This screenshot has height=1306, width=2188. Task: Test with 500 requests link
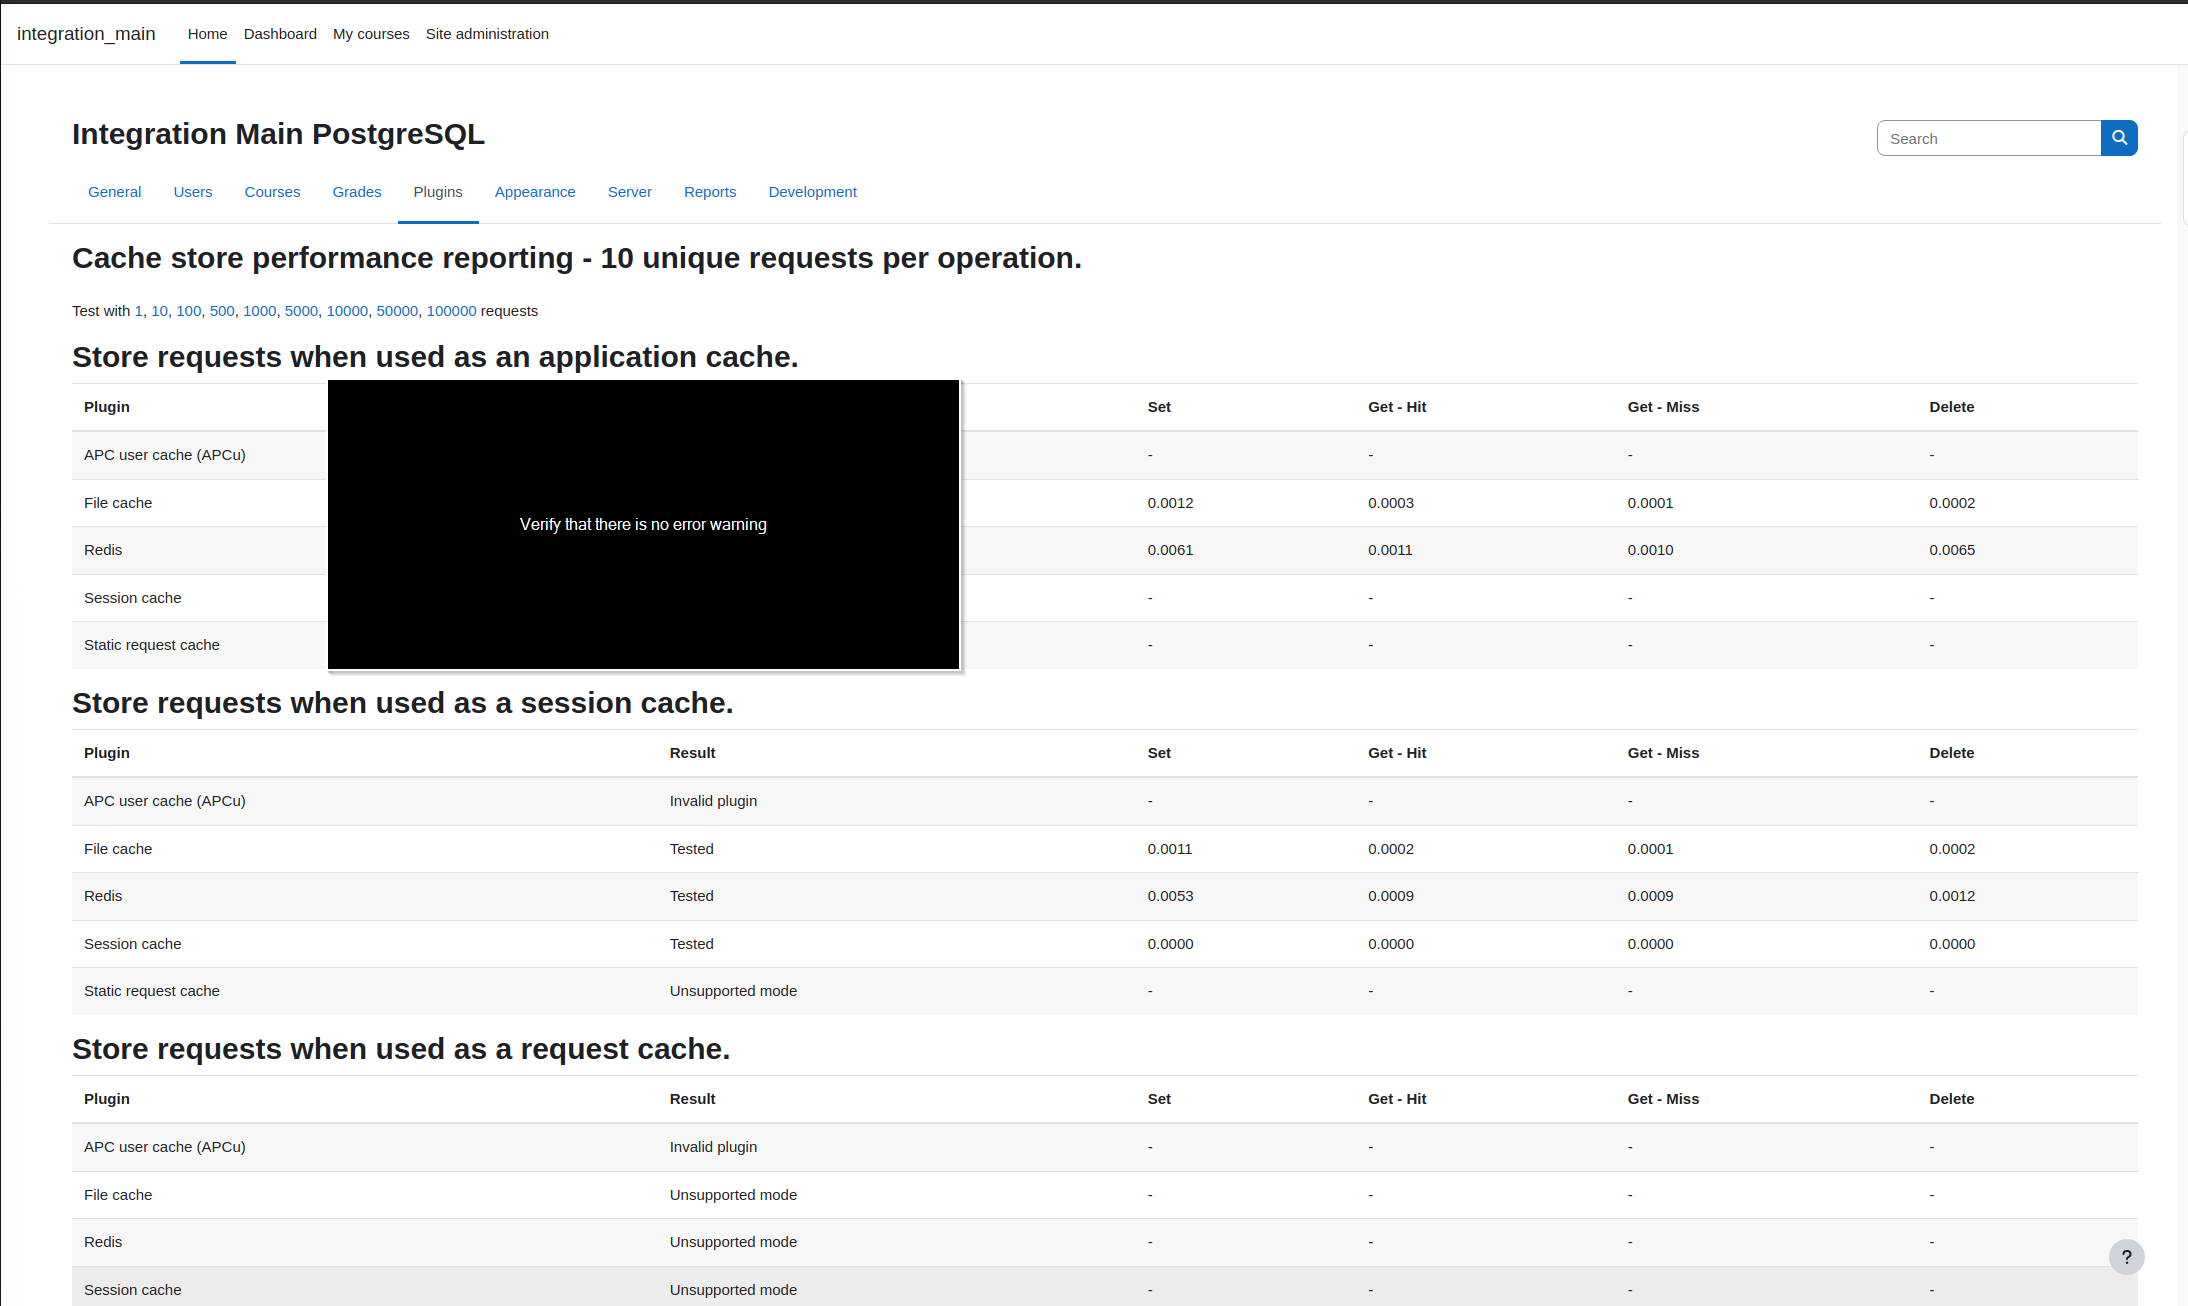pos(222,311)
